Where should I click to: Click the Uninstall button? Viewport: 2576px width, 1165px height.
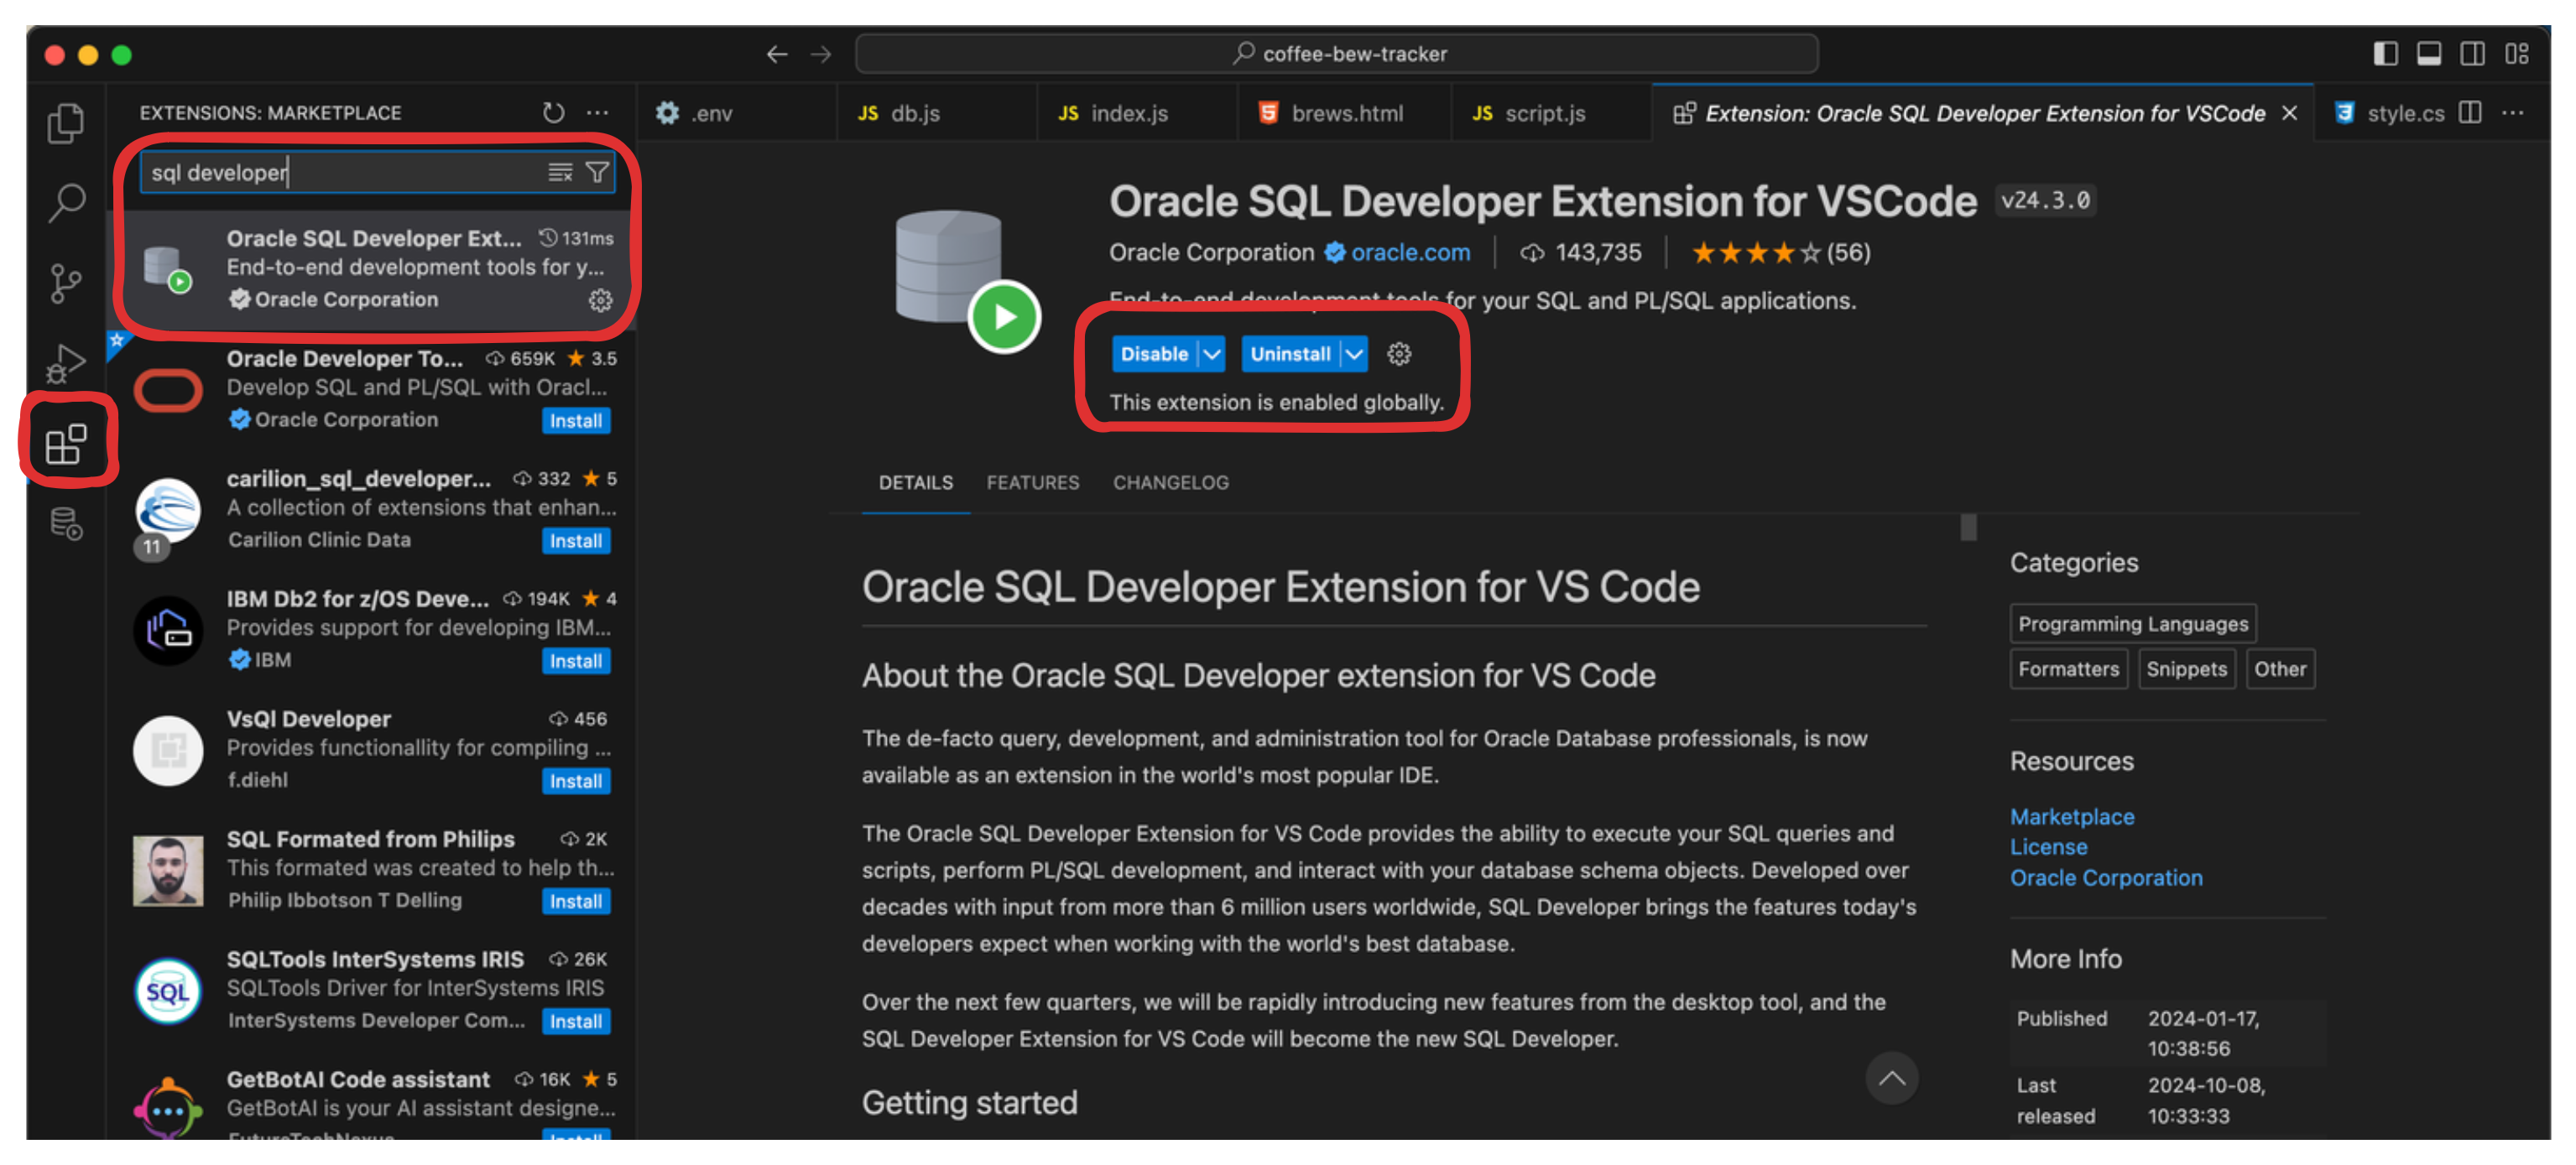(1290, 354)
